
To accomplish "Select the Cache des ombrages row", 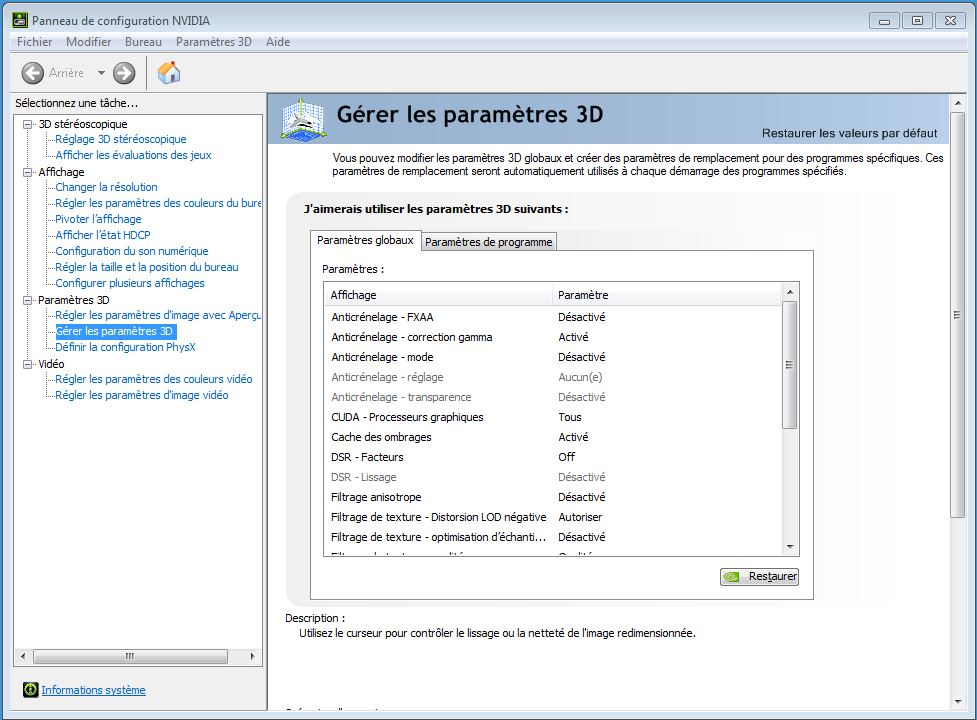I will [553, 437].
